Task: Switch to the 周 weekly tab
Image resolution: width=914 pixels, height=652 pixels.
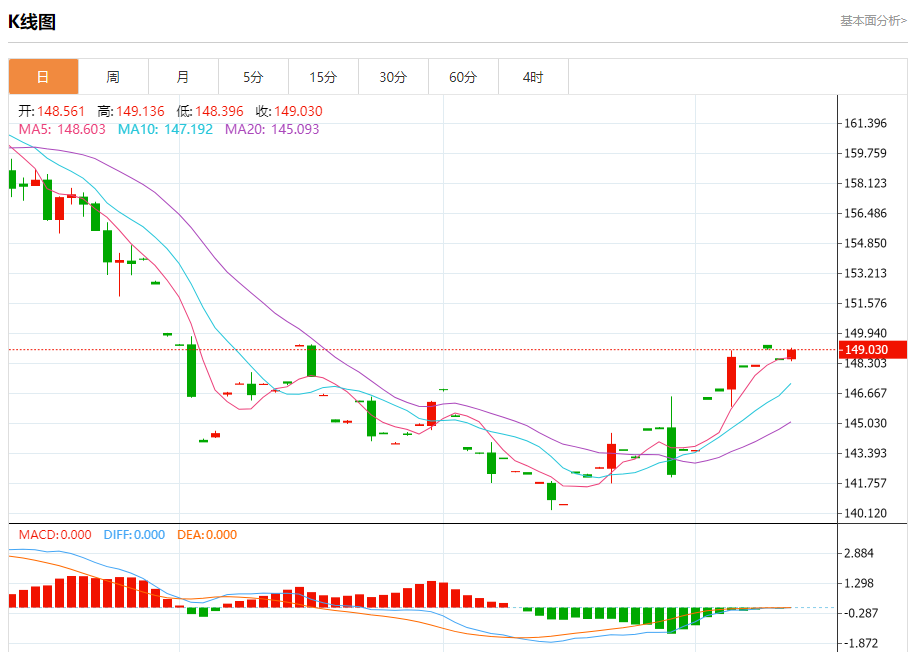Action: [113, 76]
